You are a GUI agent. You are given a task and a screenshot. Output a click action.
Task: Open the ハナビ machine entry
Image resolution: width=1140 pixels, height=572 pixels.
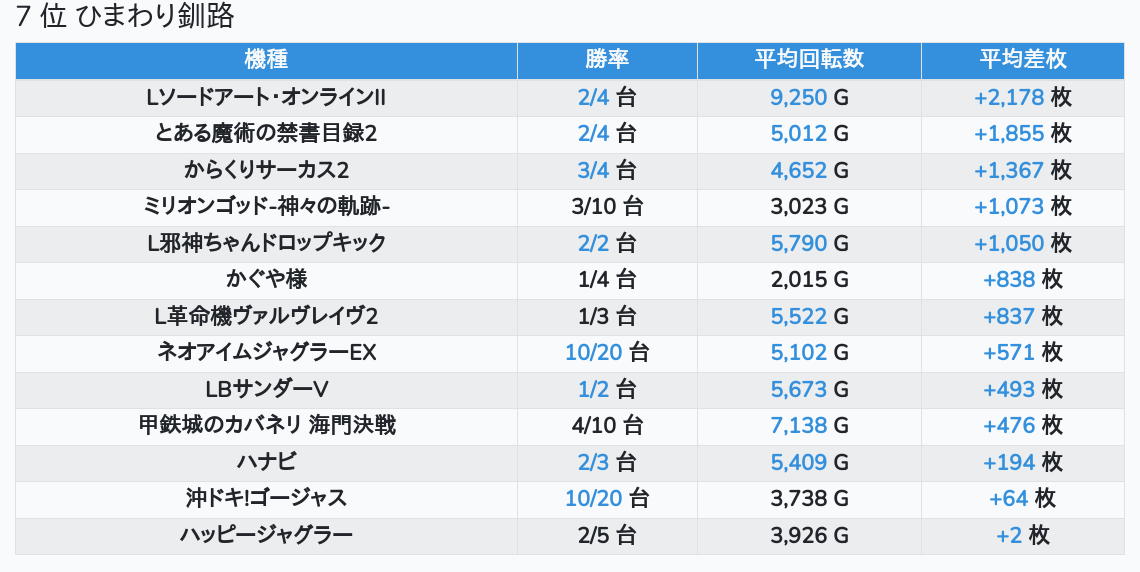(x=266, y=462)
